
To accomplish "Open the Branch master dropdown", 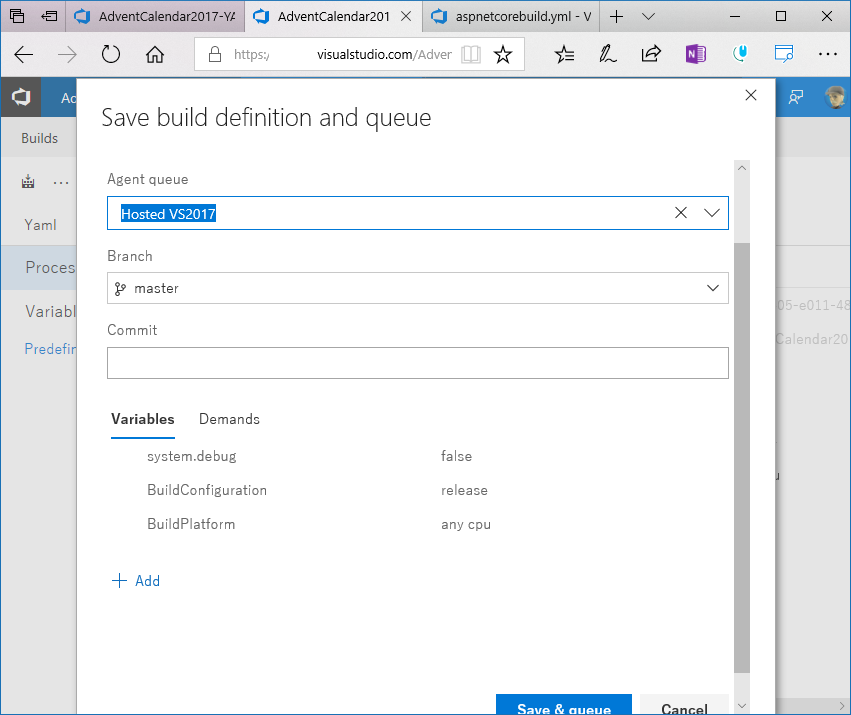I will [417, 288].
